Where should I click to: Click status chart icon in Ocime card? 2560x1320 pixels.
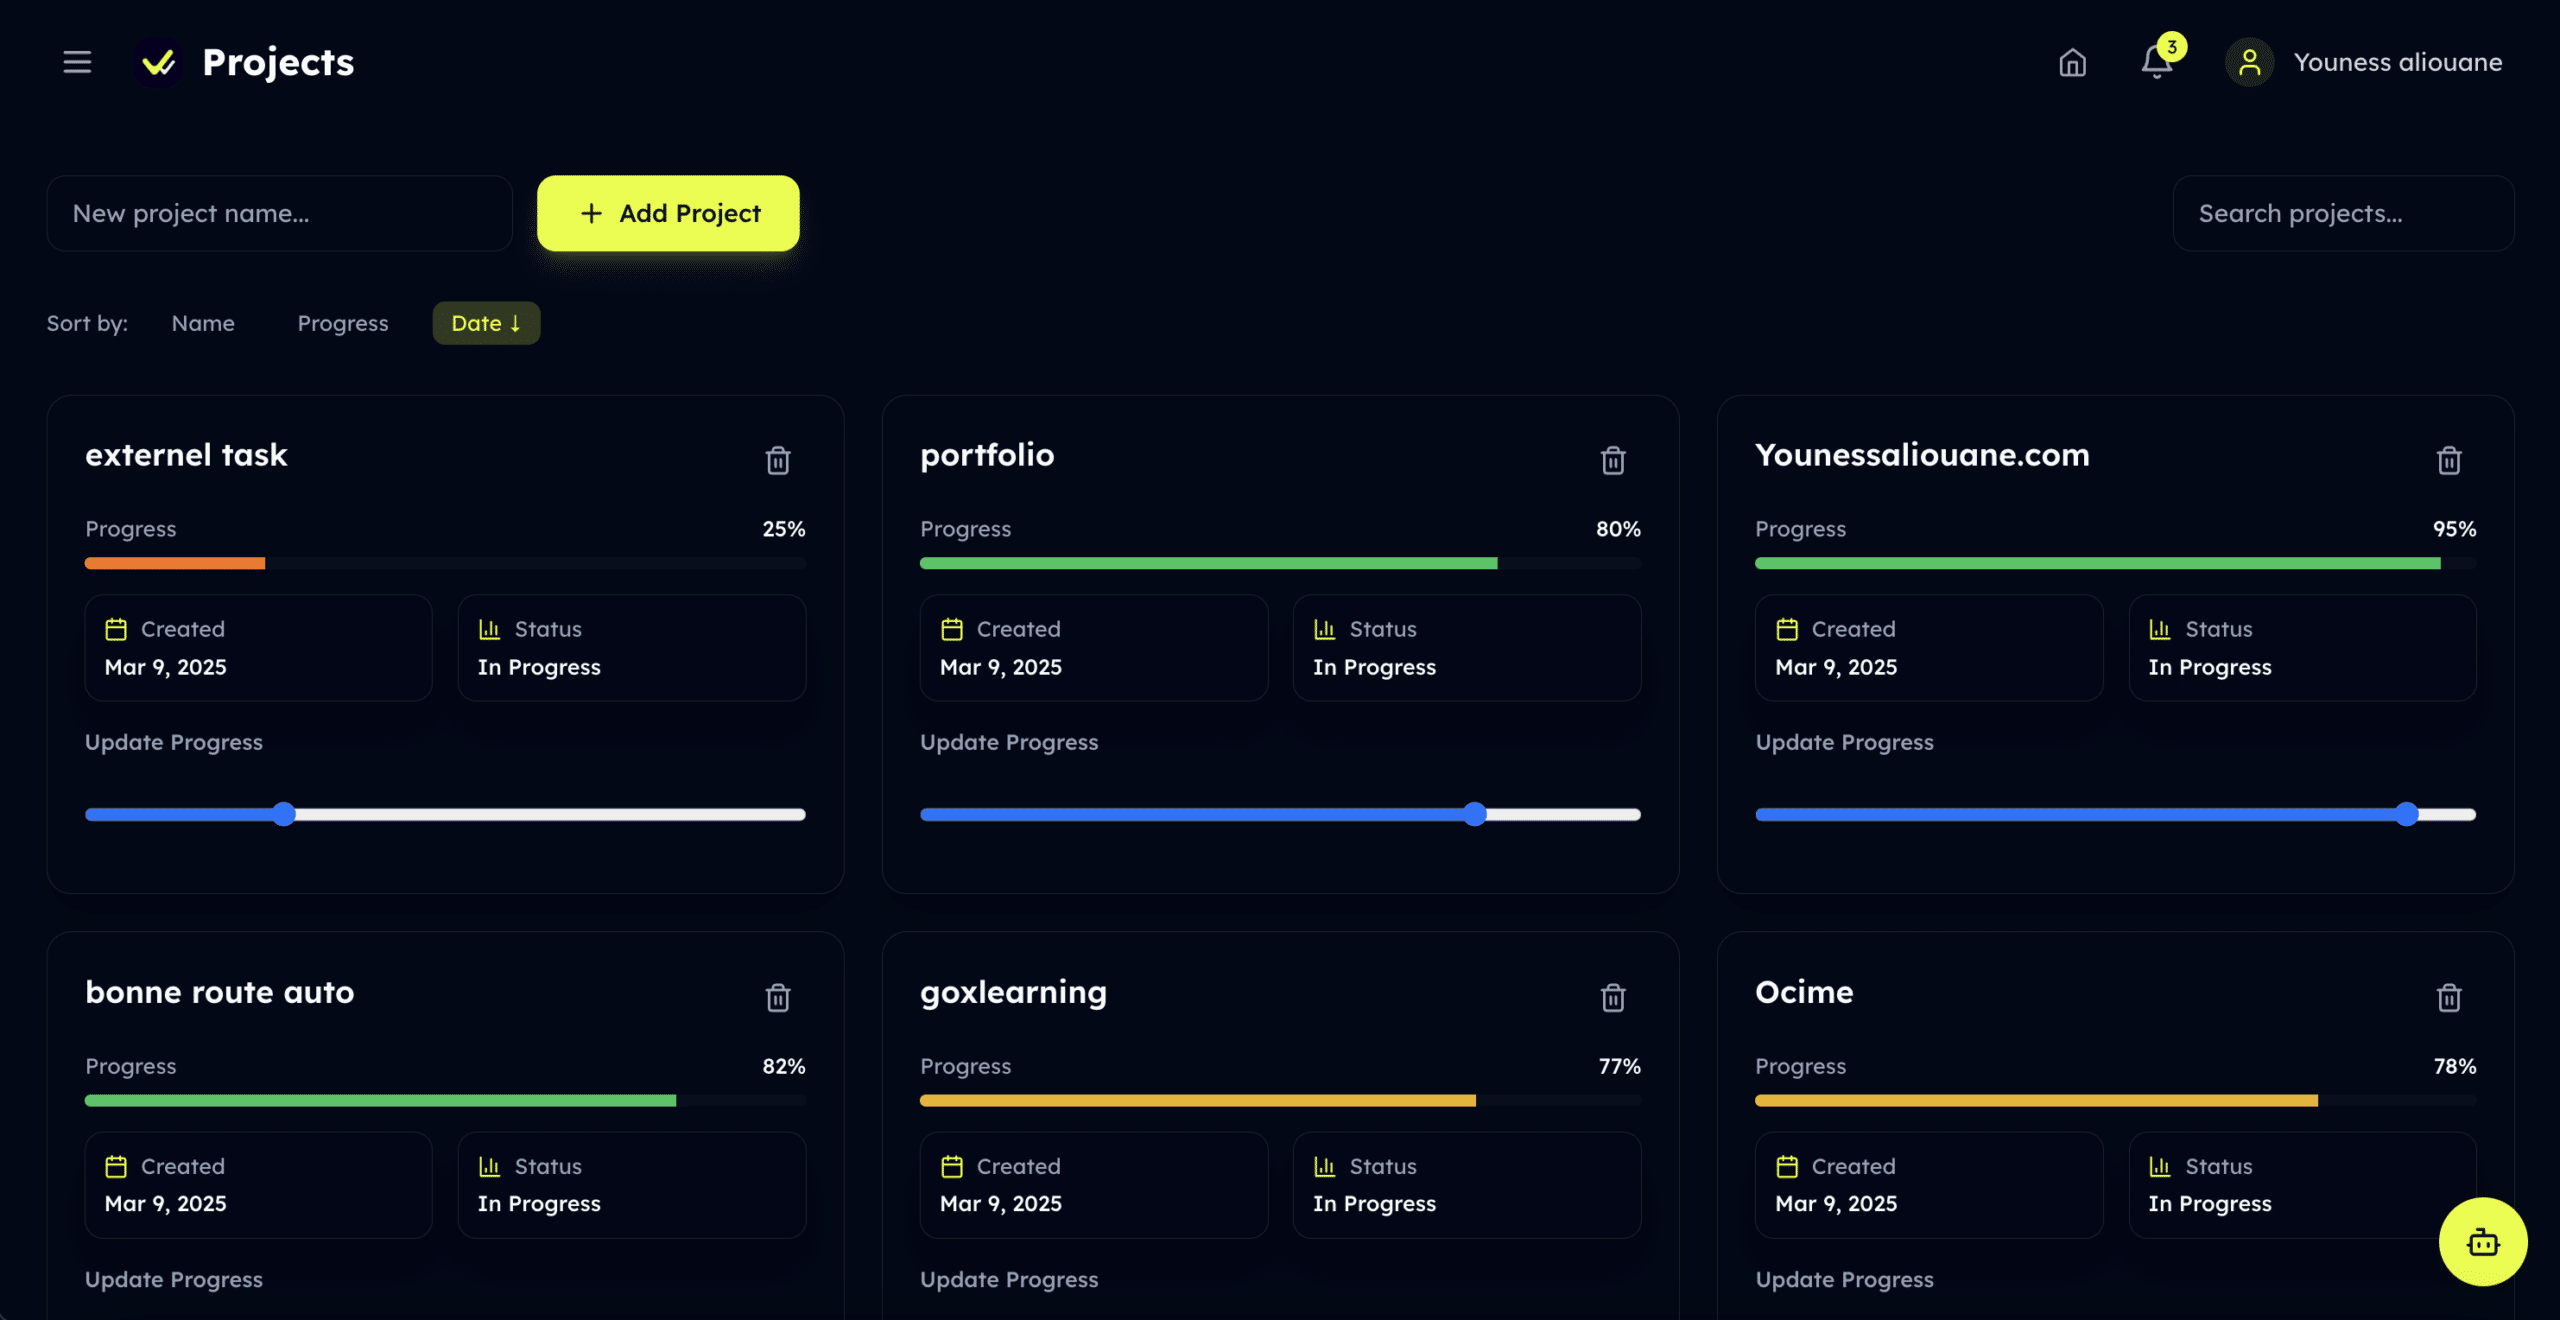pos(2160,1166)
